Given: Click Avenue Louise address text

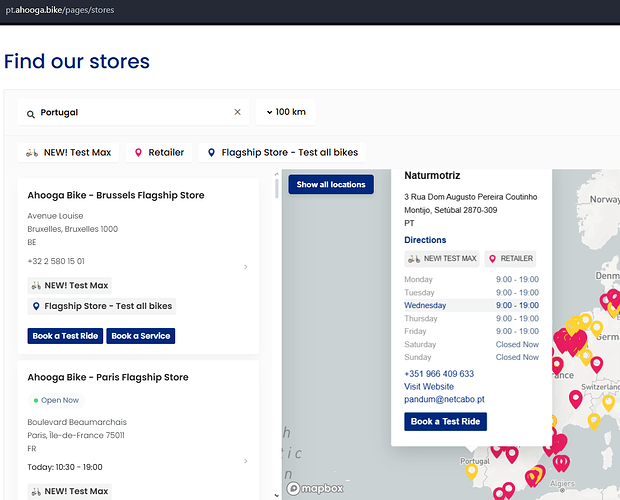Looking at the screenshot, I should tap(55, 216).
